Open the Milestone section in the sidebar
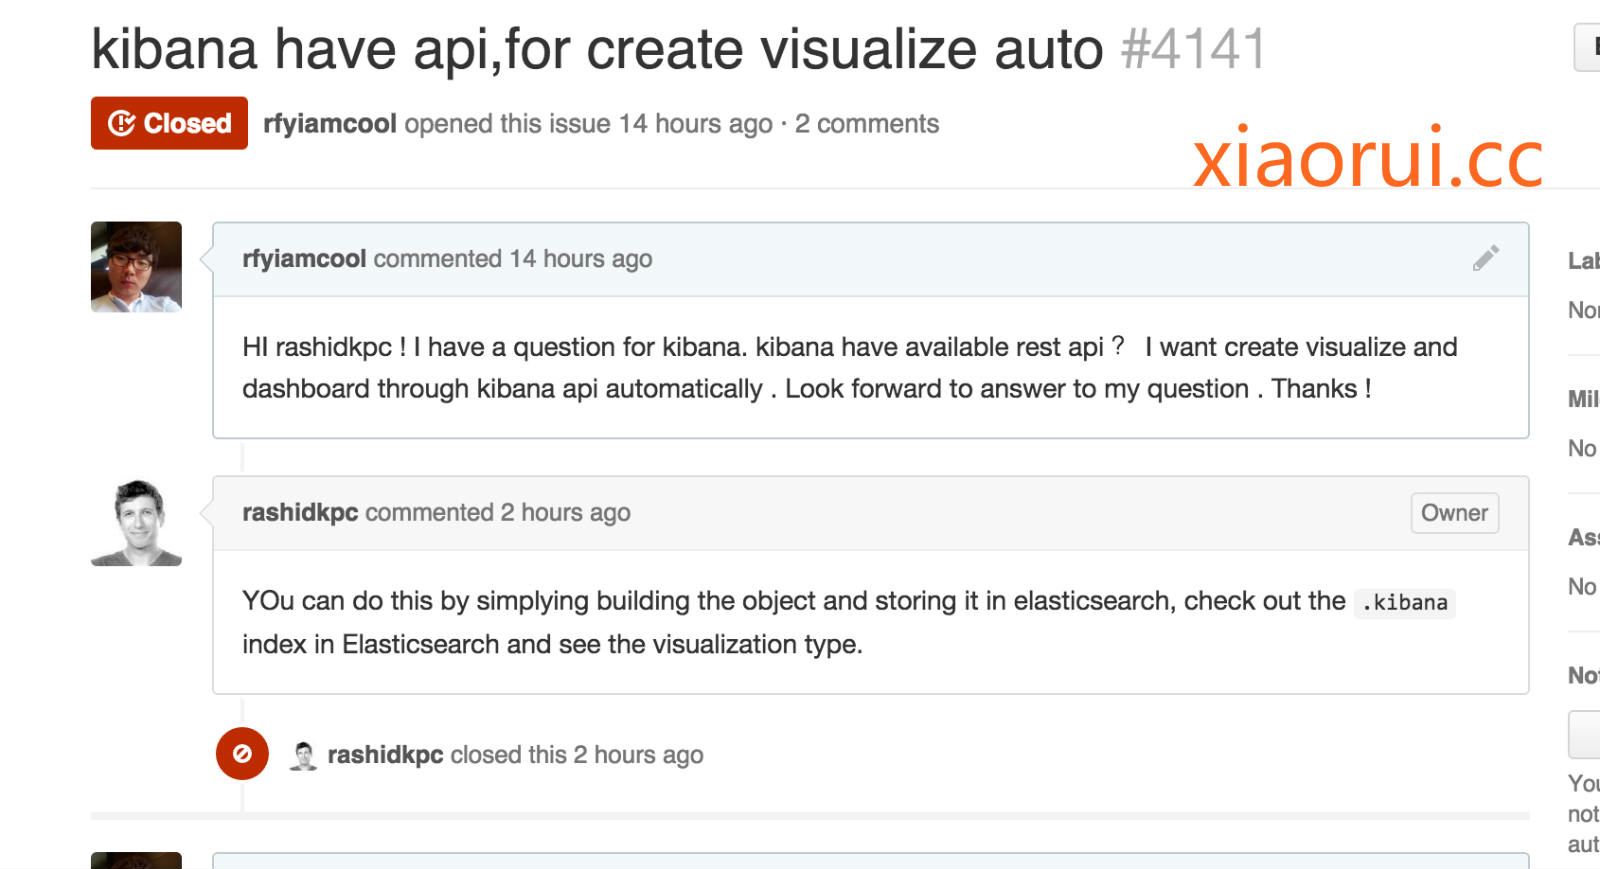The height and width of the screenshot is (869, 1600). 1583,399
